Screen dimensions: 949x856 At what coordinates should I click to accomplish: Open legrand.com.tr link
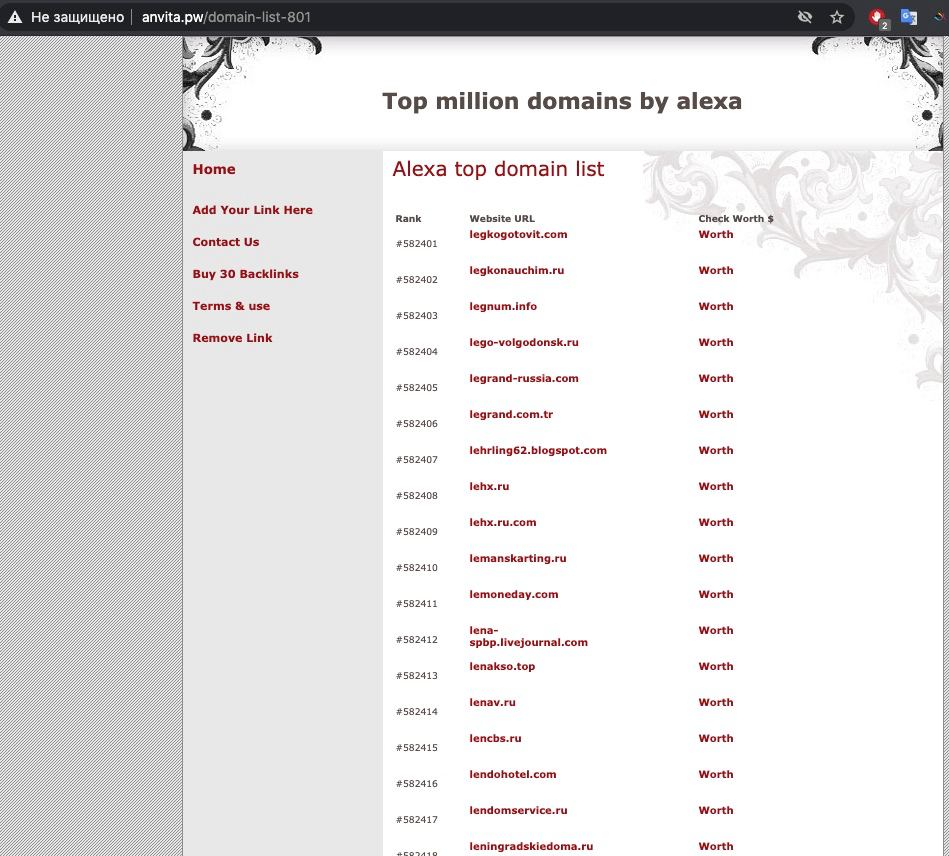point(511,415)
